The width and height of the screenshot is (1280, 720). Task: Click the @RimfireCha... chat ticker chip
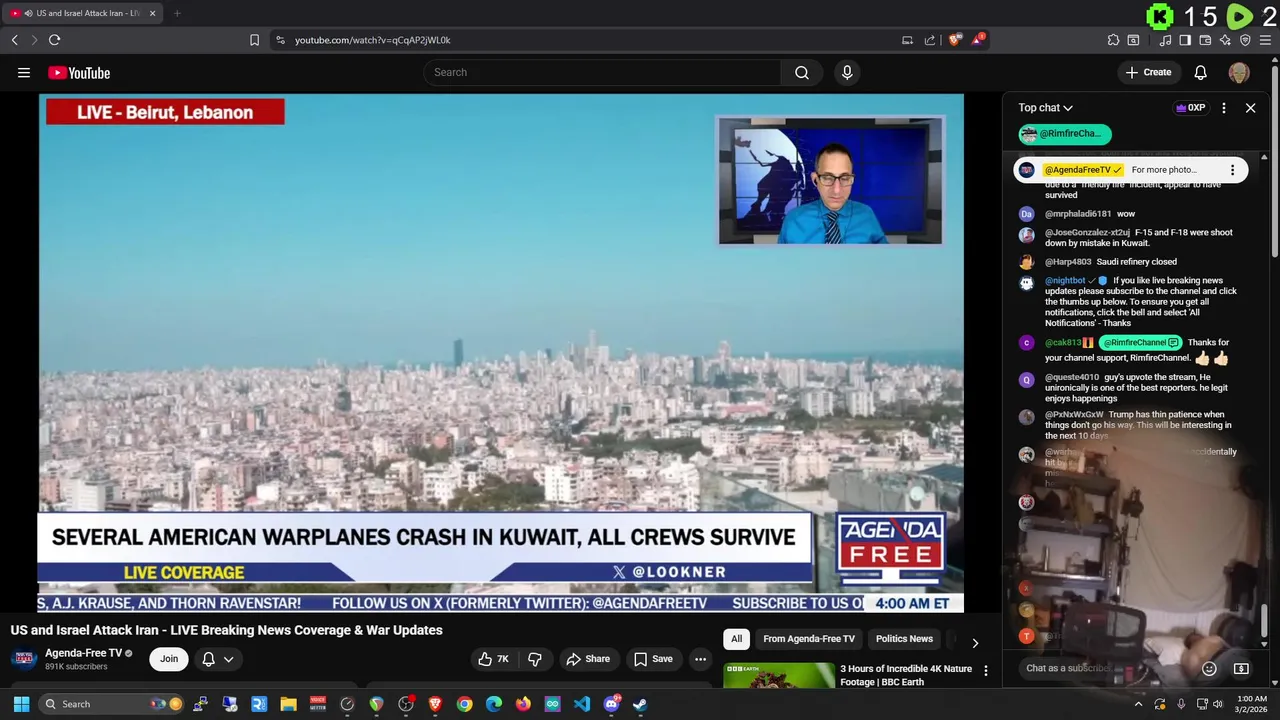click(1064, 134)
